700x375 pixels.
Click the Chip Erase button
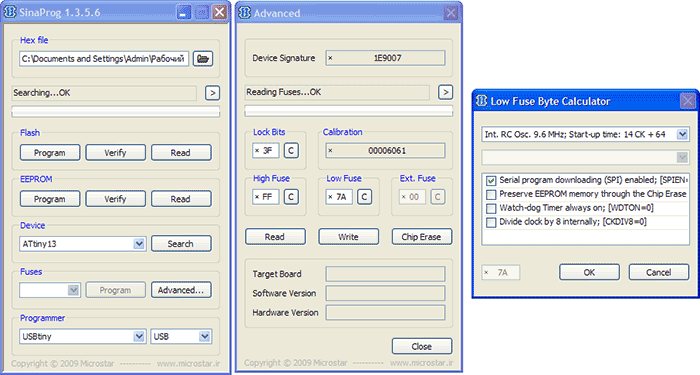(x=421, y=237)
